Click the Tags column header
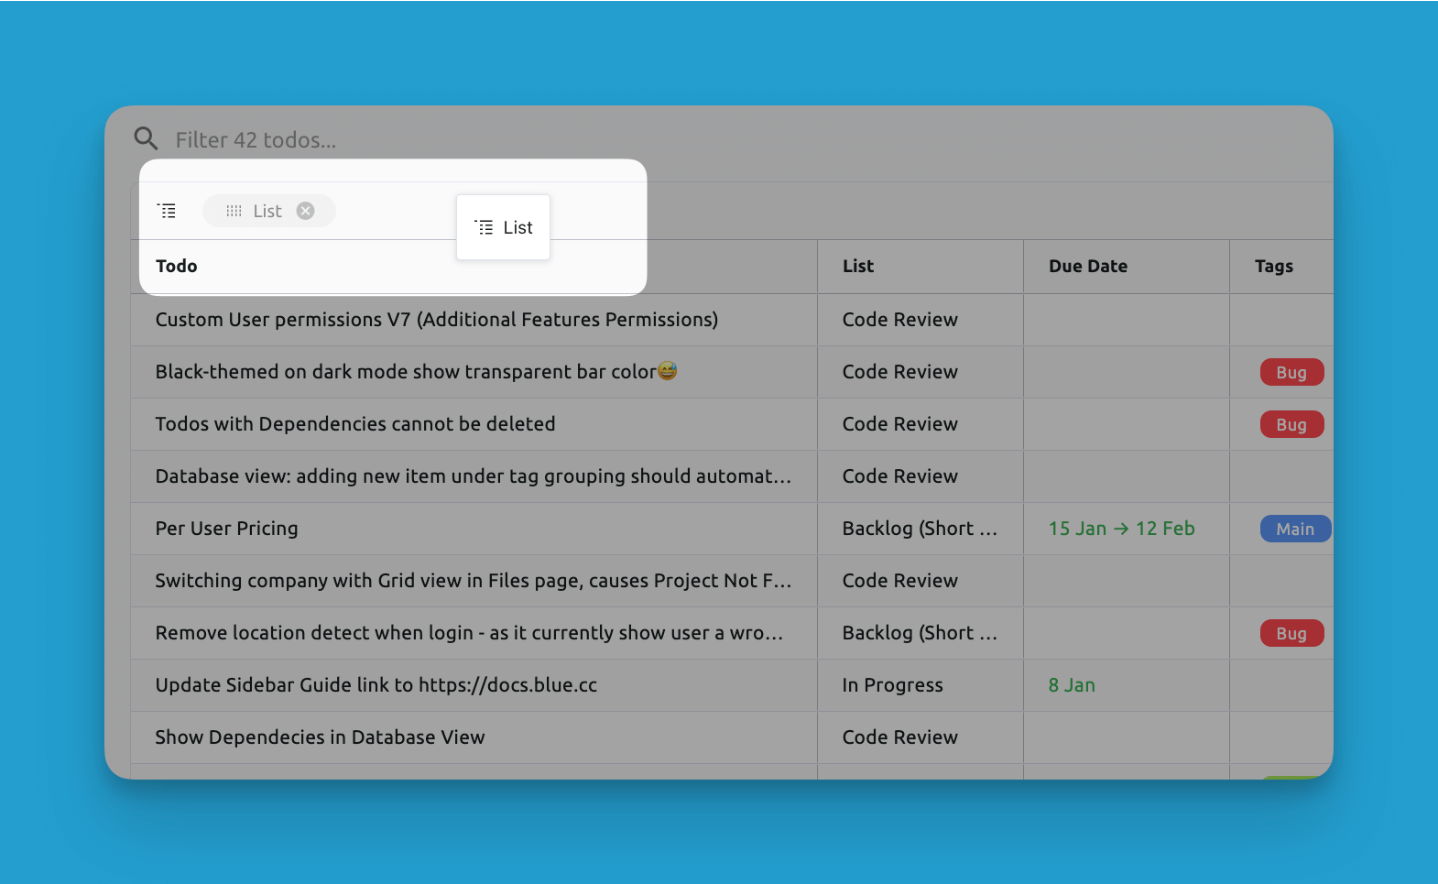1438x884 pixels. pyautogui.click(x=1273, y=266)
